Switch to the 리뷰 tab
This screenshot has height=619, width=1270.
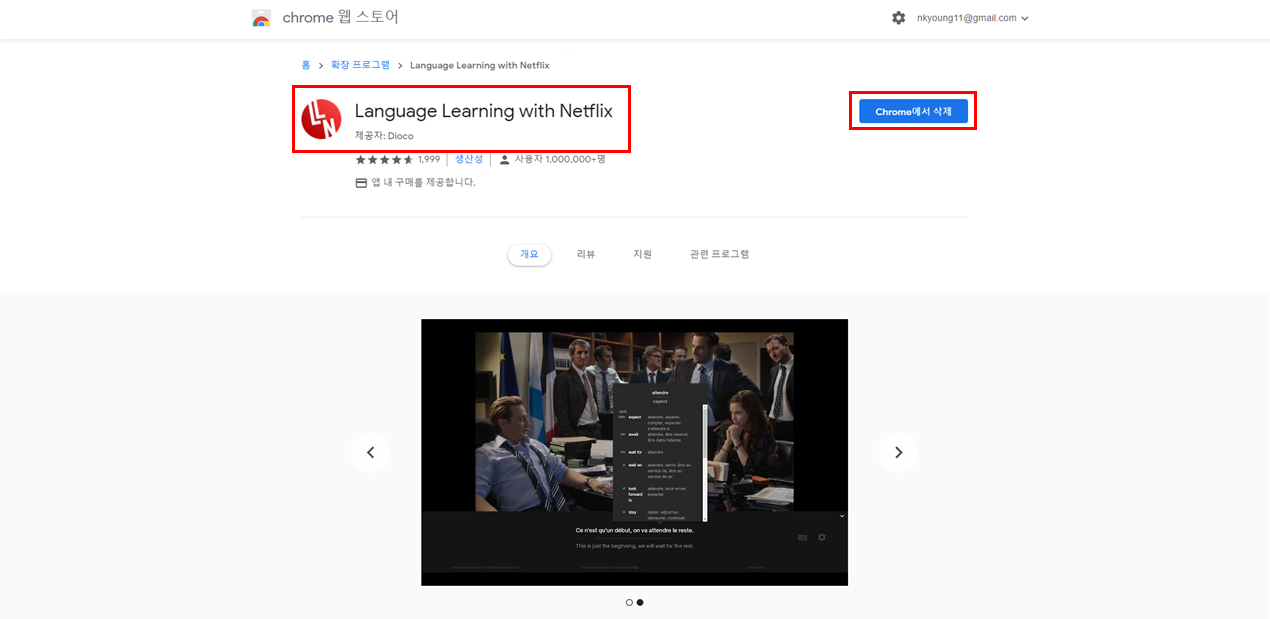pos(586,254)
